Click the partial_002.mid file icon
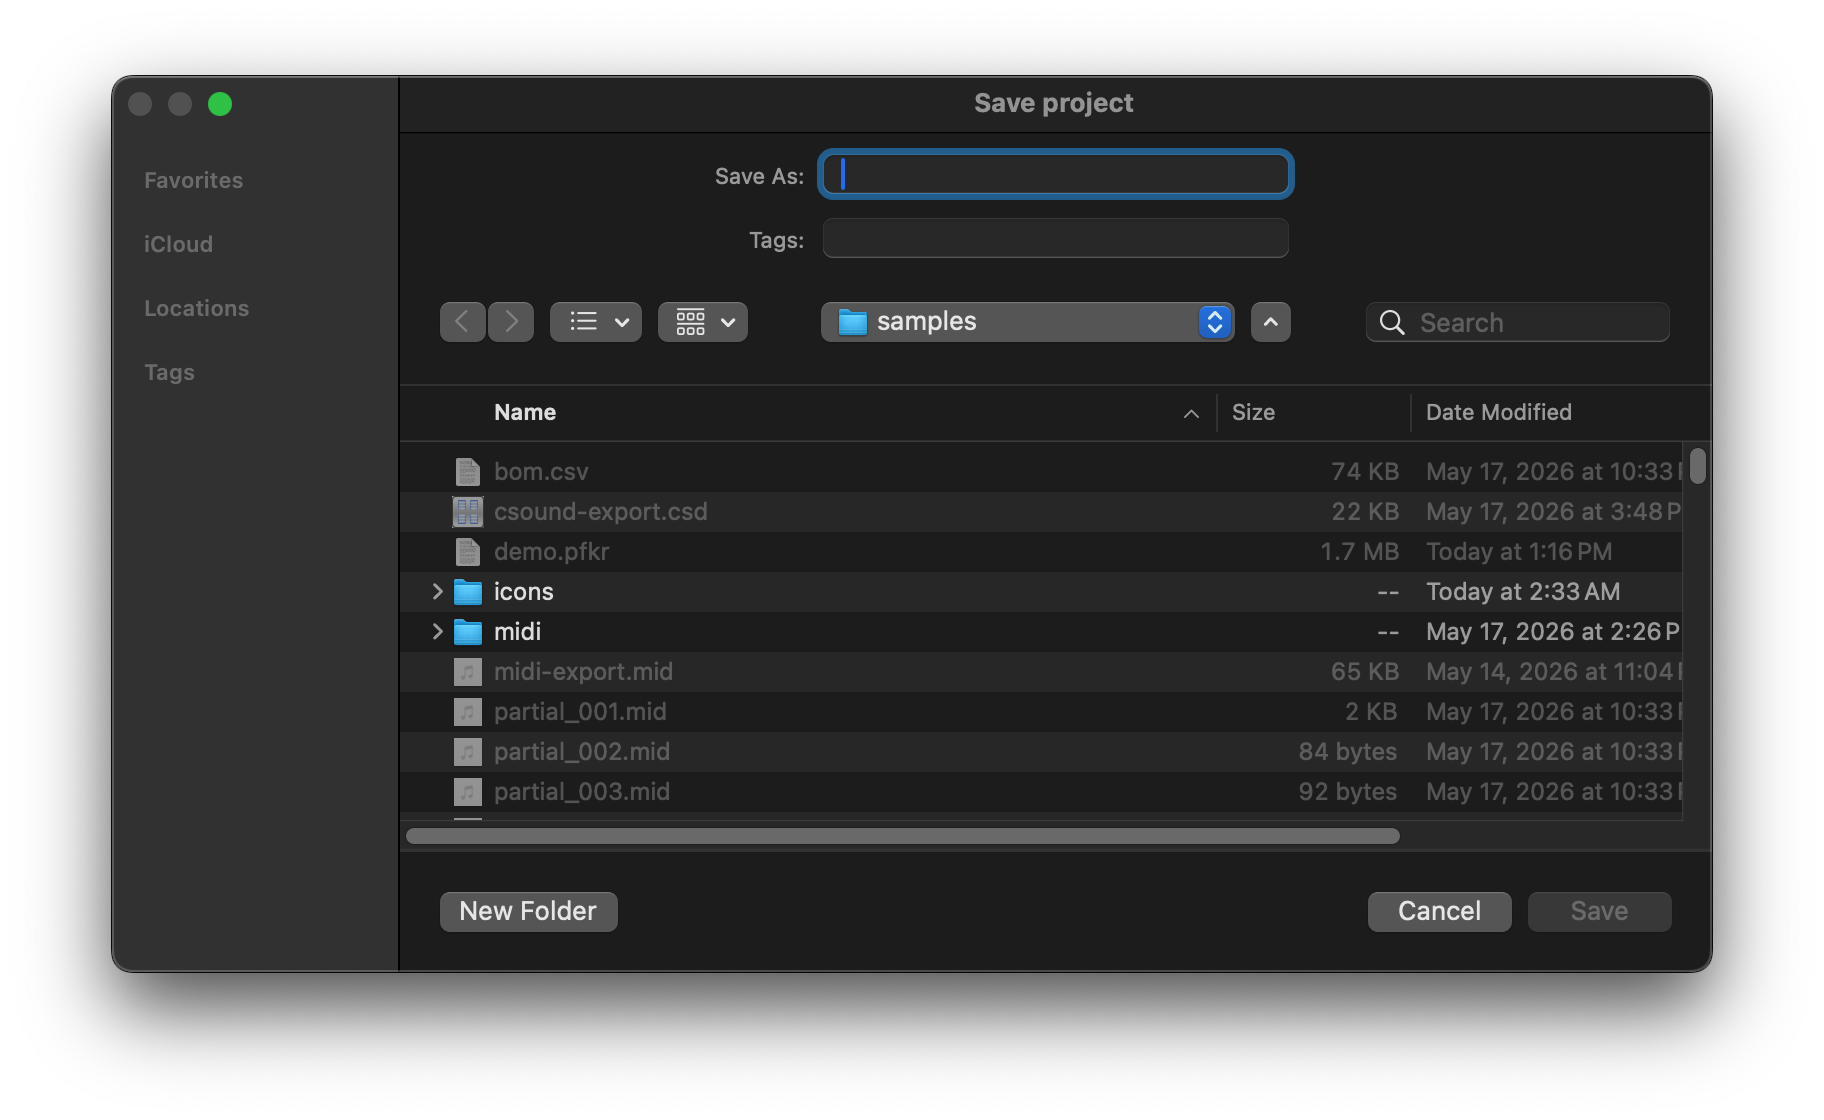The image size is (1824, 1120). tap(468, 752)
